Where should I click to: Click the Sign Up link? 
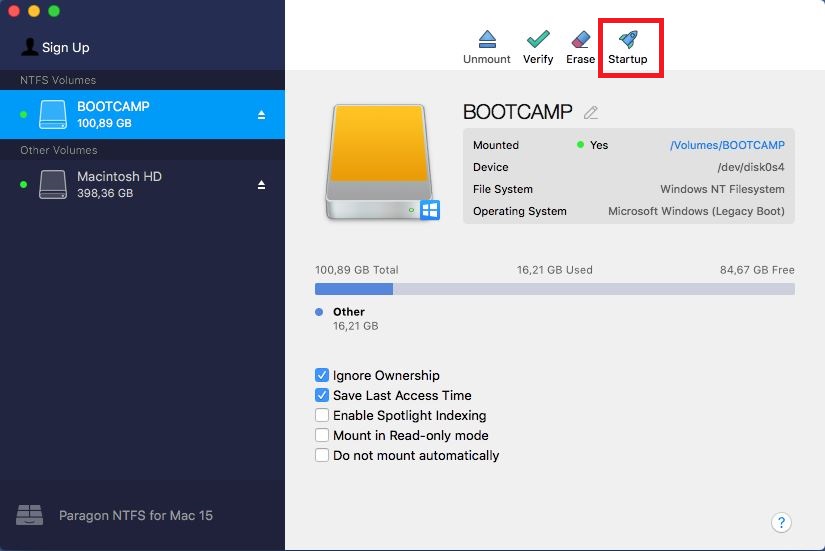(x=66, y=47)
